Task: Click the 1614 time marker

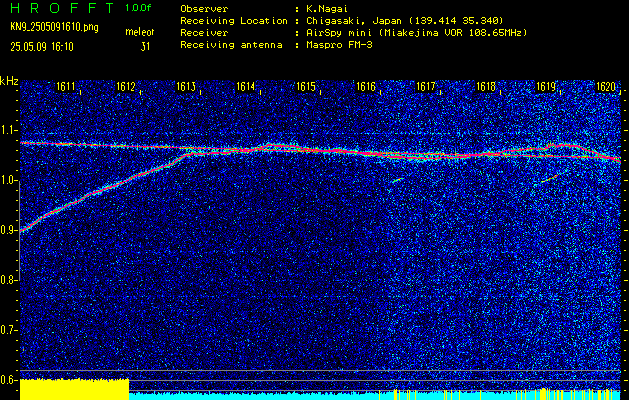Action: point(246,86)
